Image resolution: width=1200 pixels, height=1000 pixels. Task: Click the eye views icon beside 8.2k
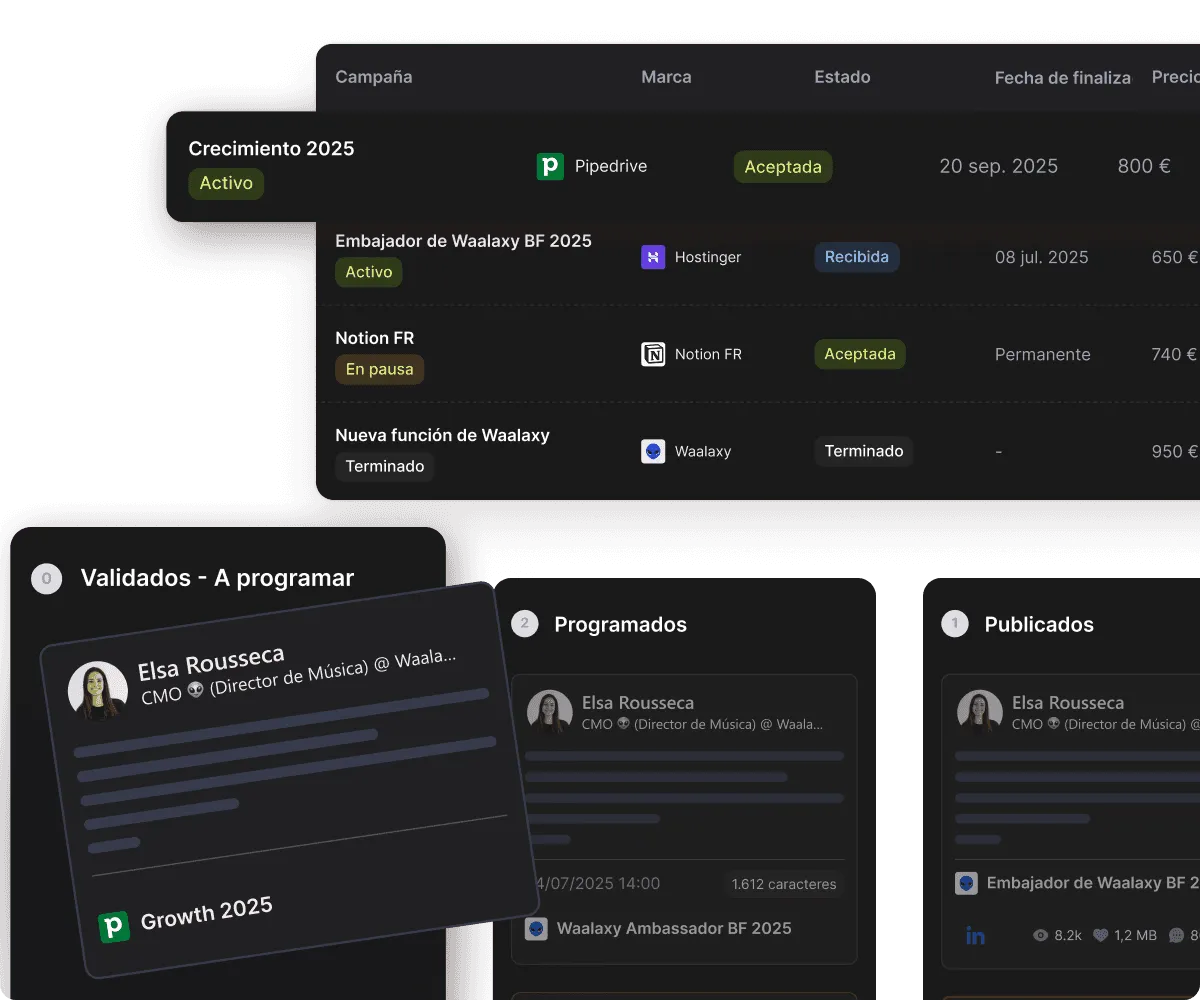1041,936
